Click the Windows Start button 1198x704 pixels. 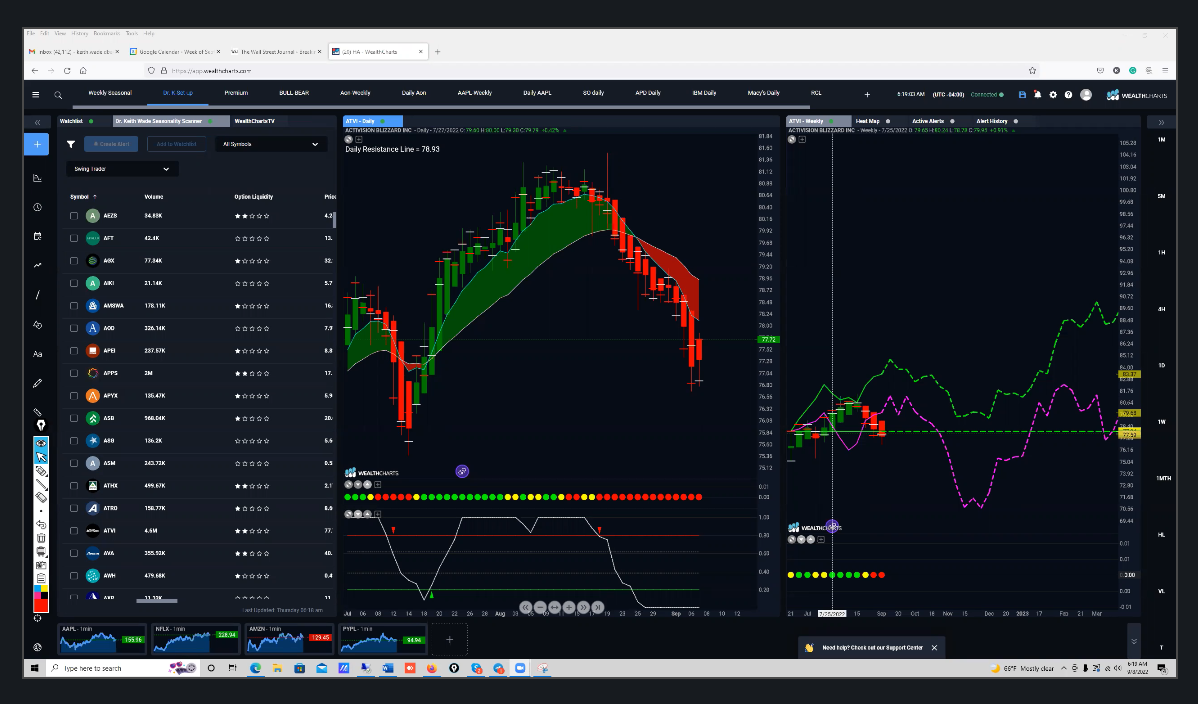tap(34, 668)
